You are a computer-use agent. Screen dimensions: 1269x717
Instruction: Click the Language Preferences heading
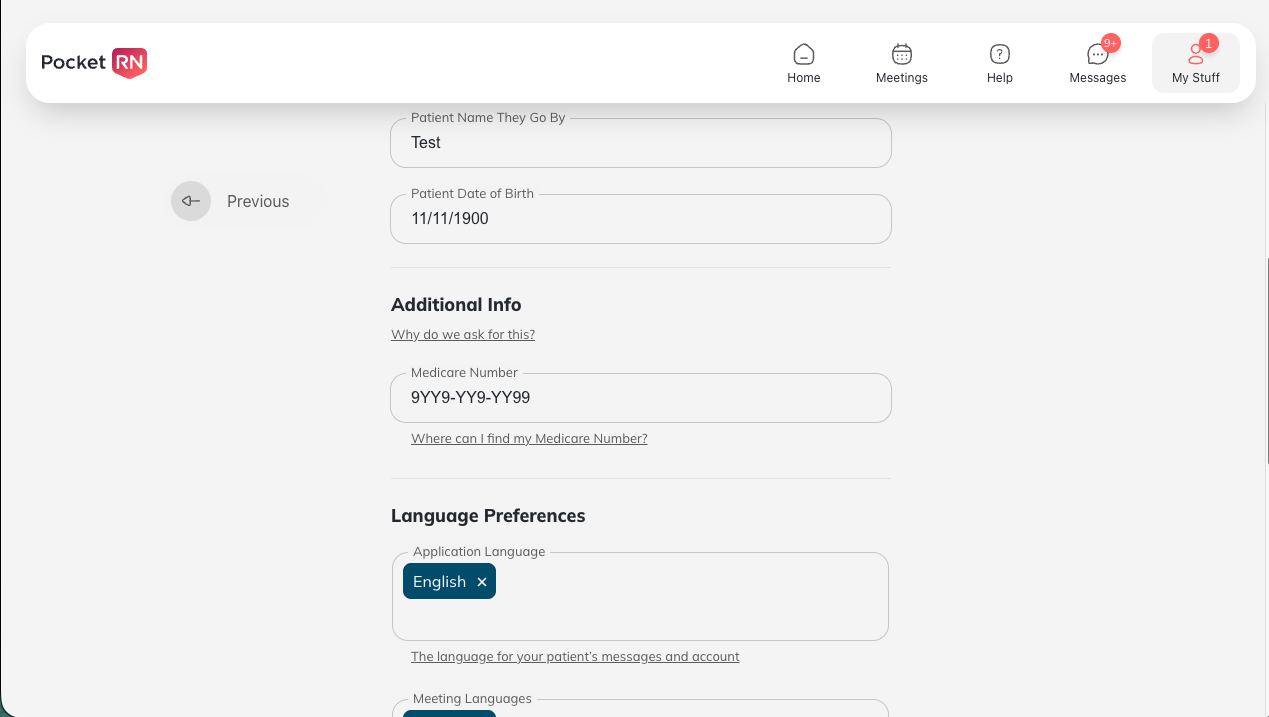point(488,516)
